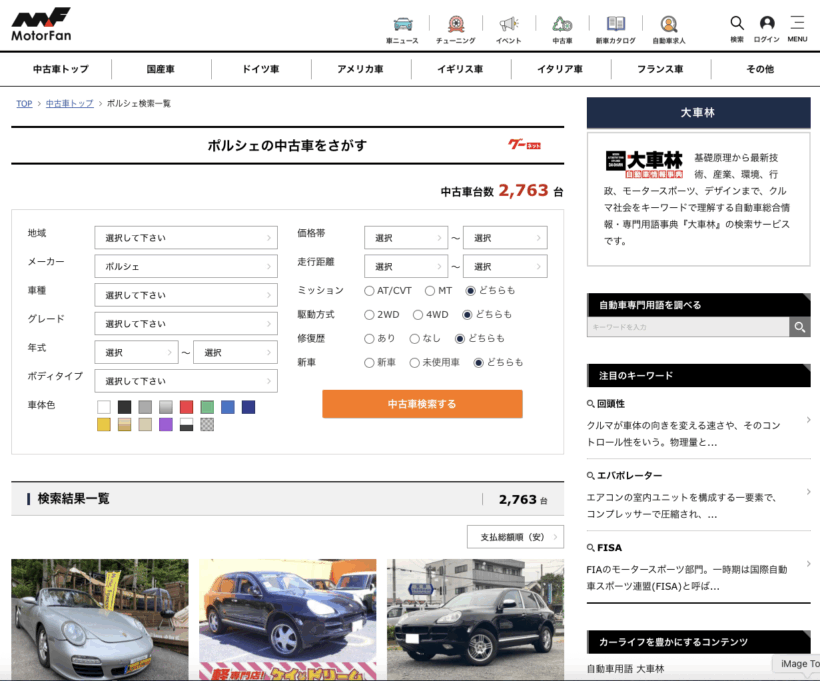Expand the ボディタイプ body type dropdown
Viewport: 820px width, 681px height.
(186, 381)
